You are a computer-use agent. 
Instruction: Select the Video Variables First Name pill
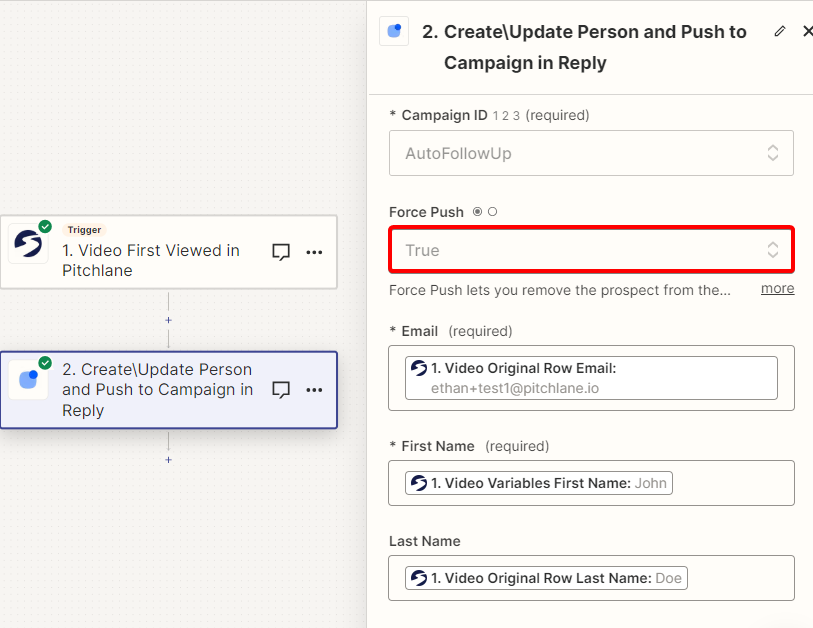coord(539,483)
